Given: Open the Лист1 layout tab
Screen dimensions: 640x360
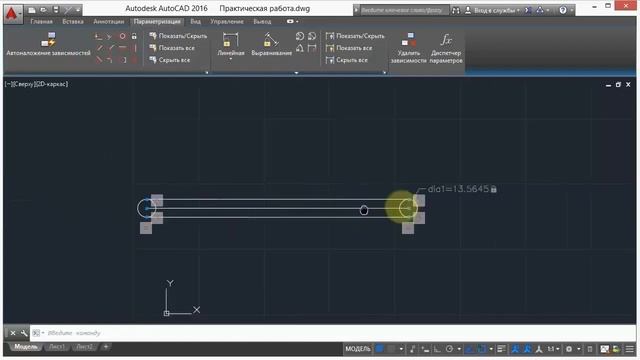Looking at the screenshot, I should tap(57, 347).
